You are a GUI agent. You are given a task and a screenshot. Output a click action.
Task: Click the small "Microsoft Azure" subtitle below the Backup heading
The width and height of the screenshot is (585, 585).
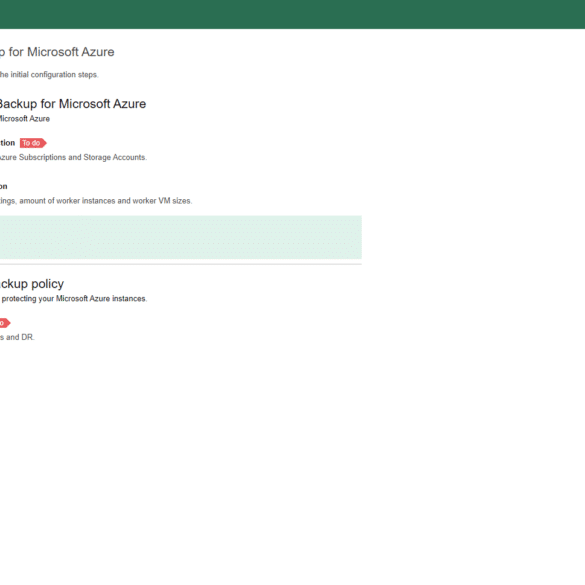[x=25, y=119]
